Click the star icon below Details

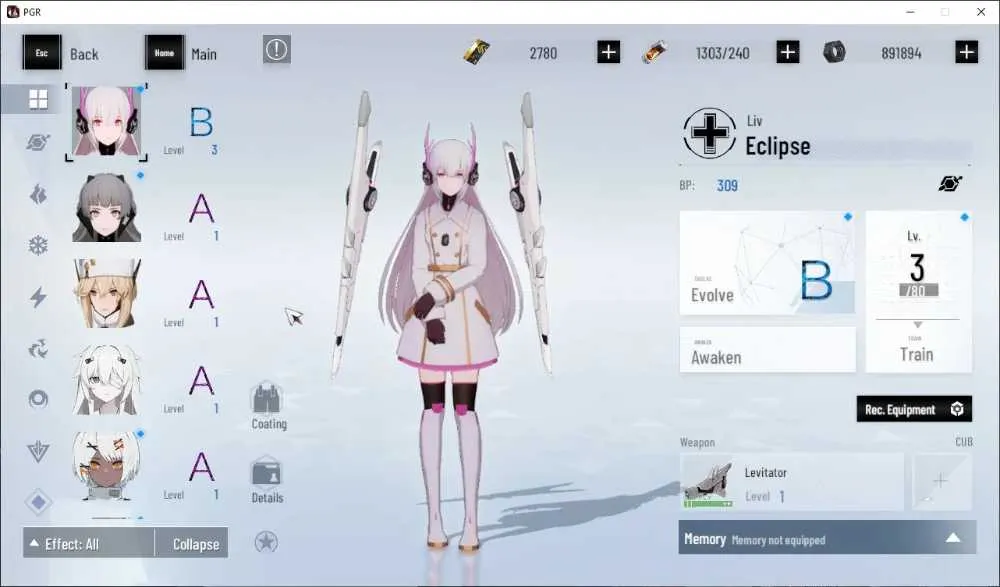coord(266,542)
